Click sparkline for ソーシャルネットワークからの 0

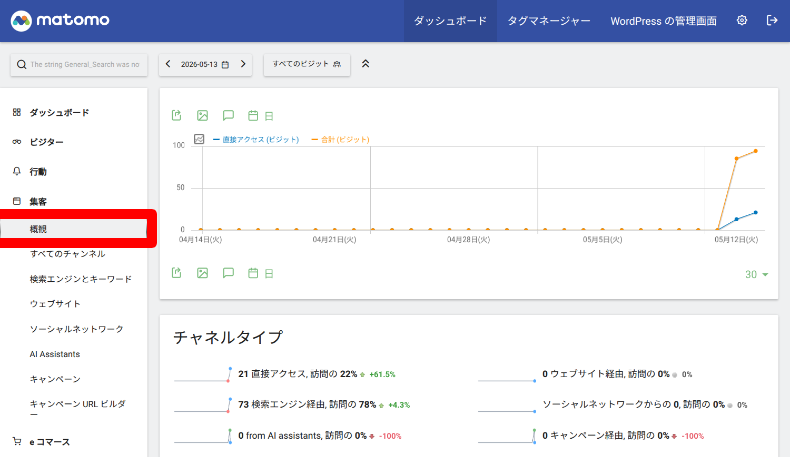(507, 406)
